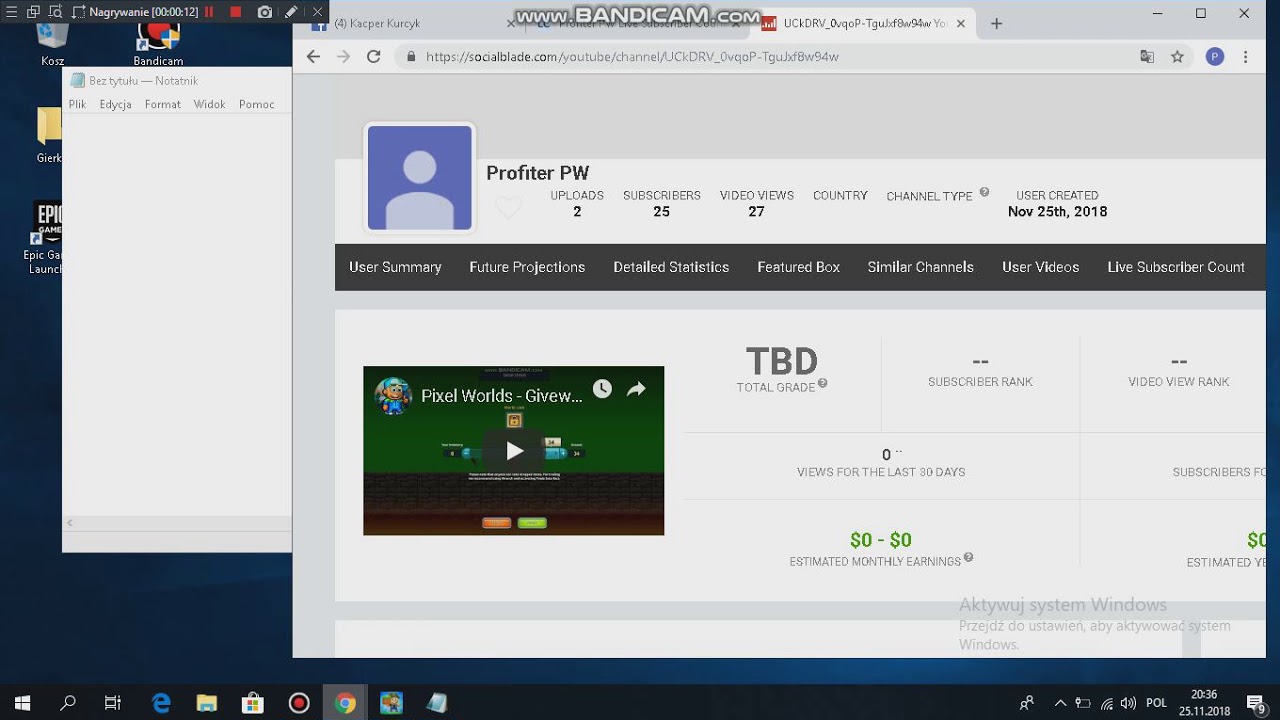The width and height of the screenshot is (1280, 720).
Task: Favorite the channel with heart icon
Action: click(508, 208)
